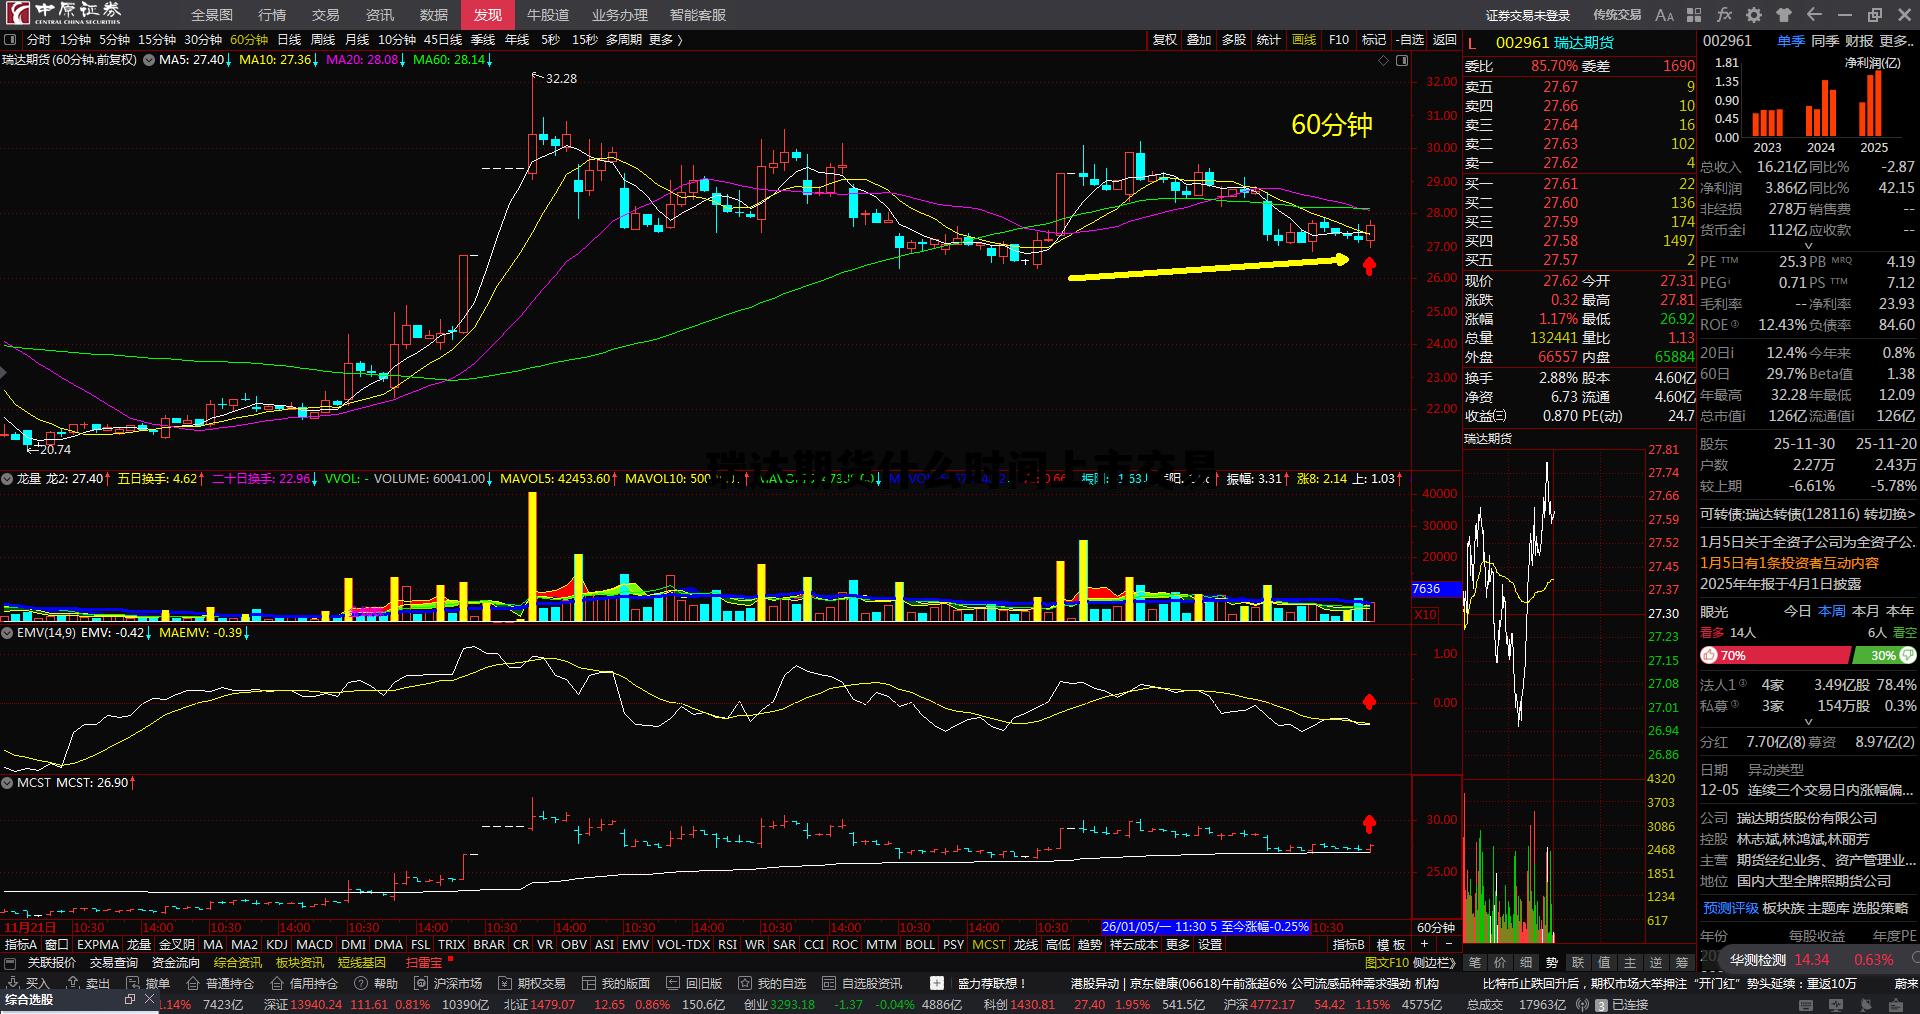The width and height of the screenshot is (1920, 1014).
Task: Toggle the 画线 drawing line mode
Action: (1304, 40)
